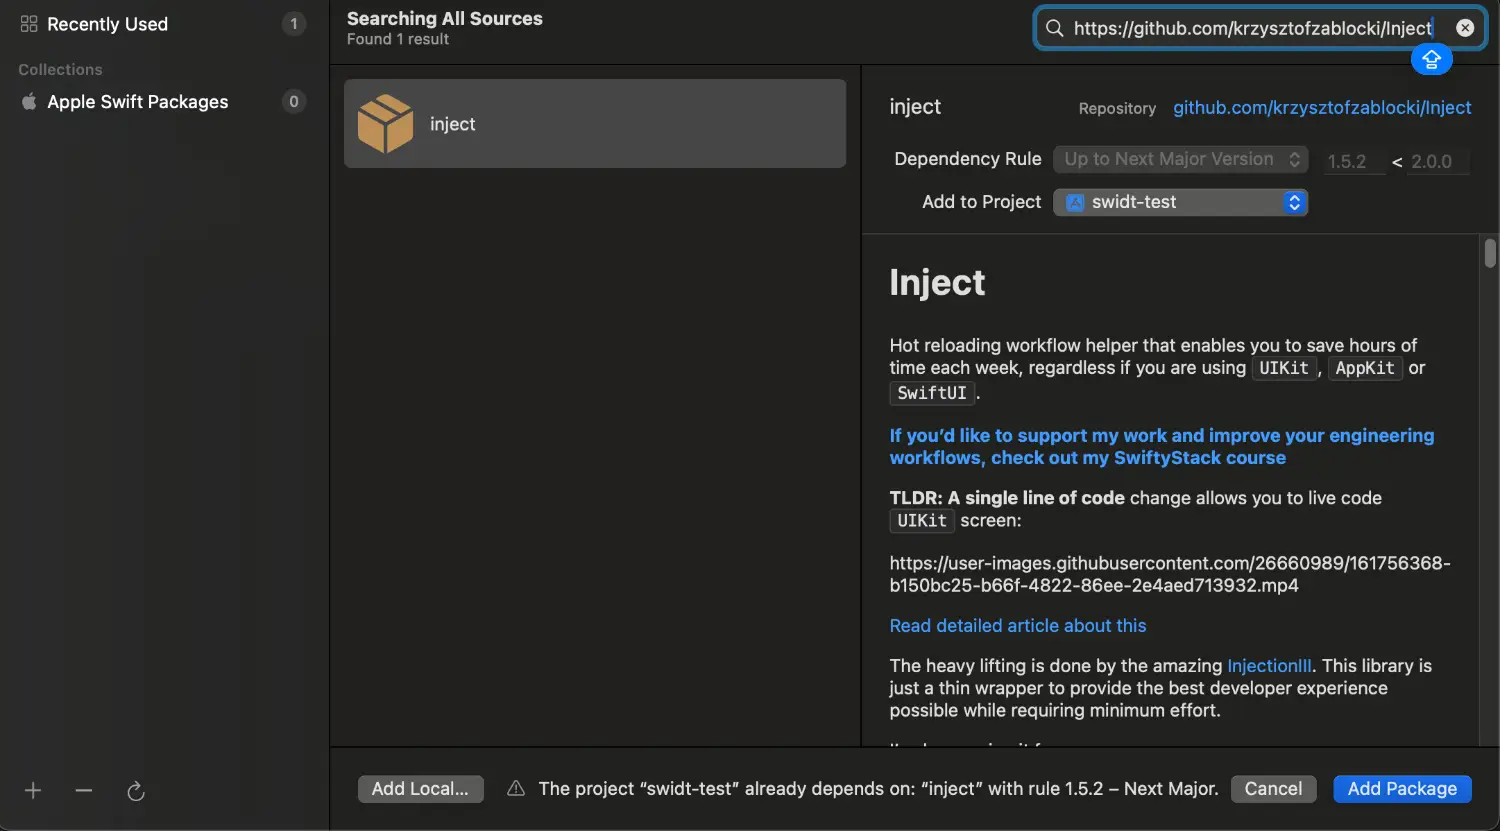Image resolution: width=1500 pixels, height=831 pixels.
Task: Open the github.com/krzysztofzablocki/Inject repository link
Action: [x=1321, y=108]
